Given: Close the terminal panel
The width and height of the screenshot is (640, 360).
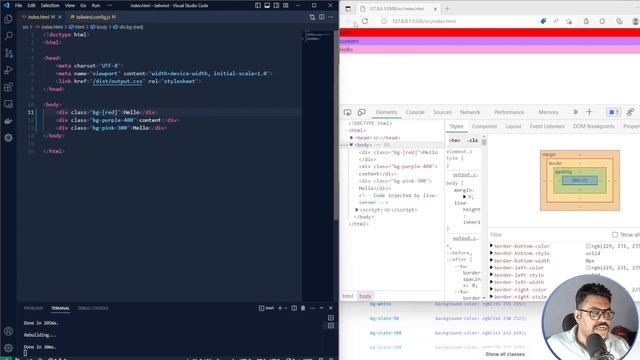Looking at the screenshot, I should (x=331, y=308).
